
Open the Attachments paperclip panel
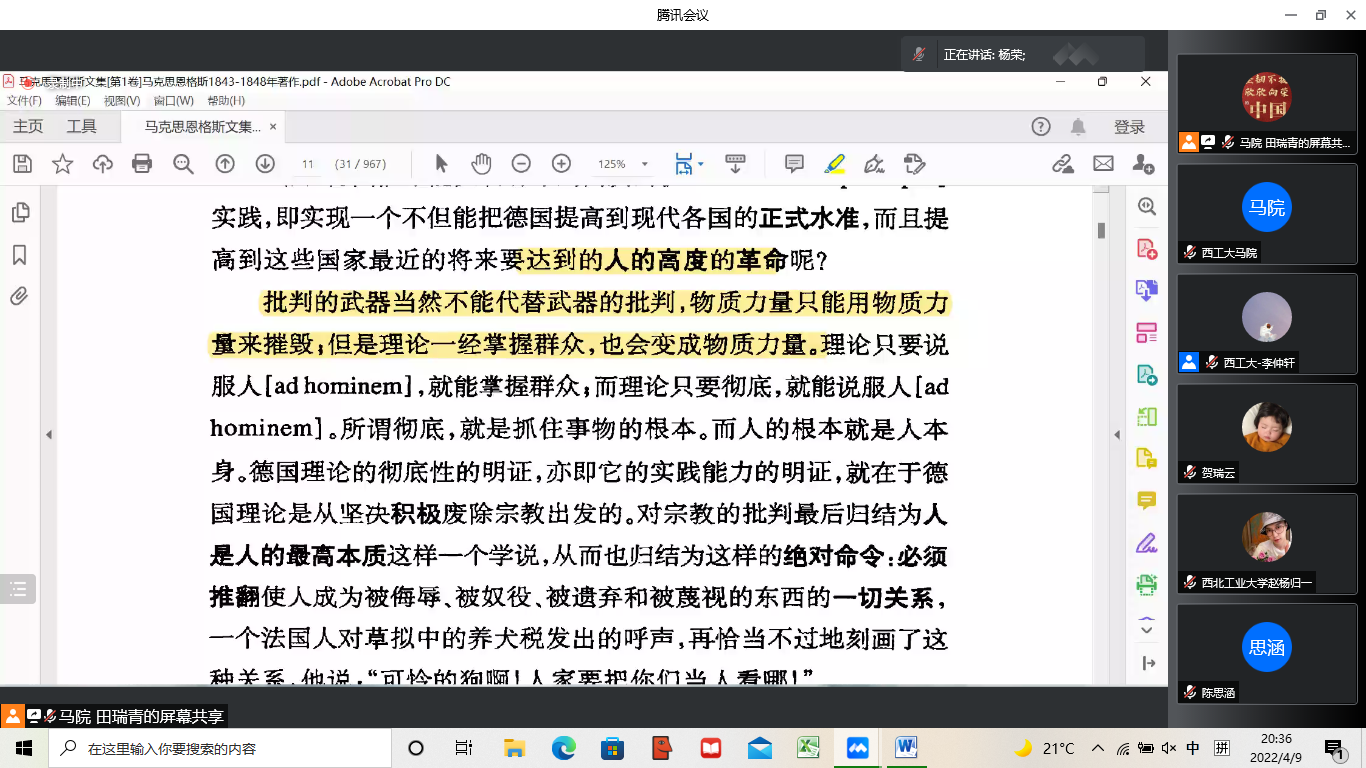pos(19,296)
